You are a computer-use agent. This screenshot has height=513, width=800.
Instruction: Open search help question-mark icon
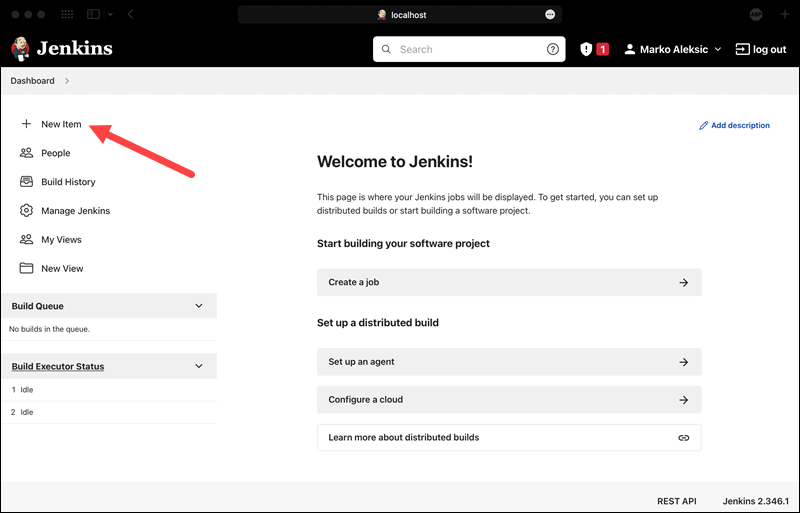coord(553,49)
